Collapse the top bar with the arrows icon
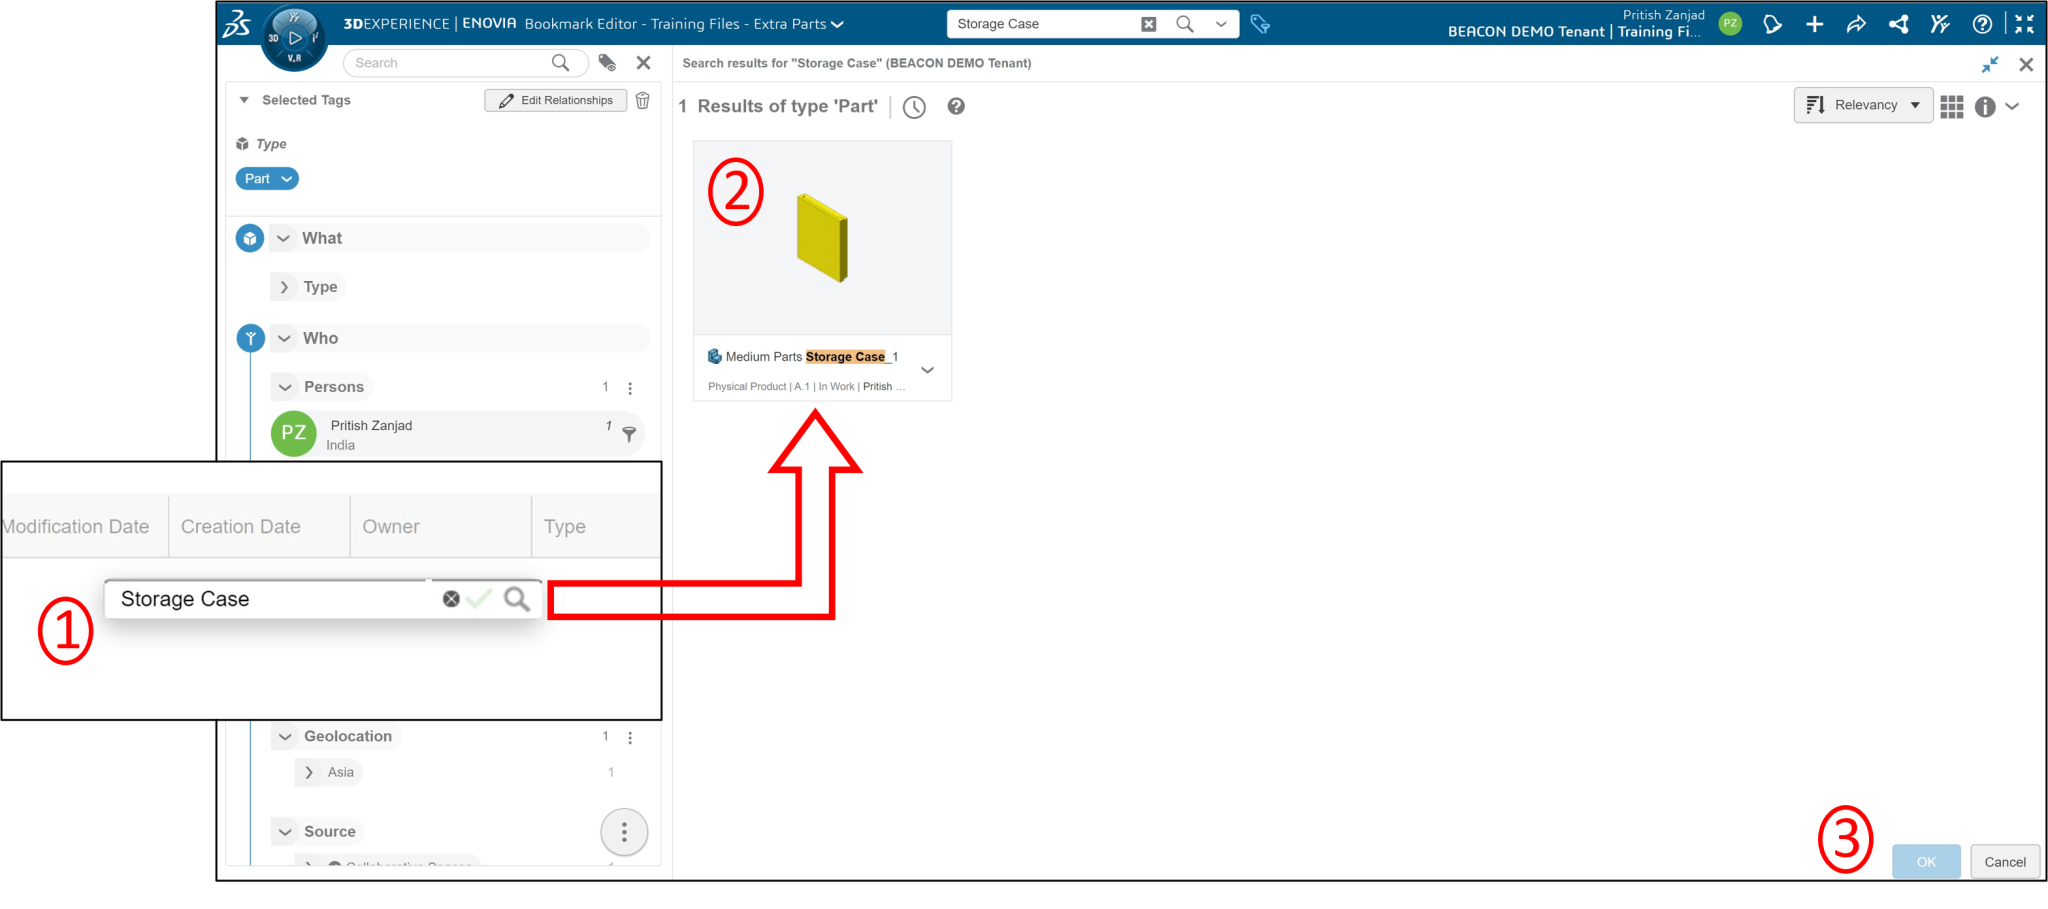This screenshot has width=2048, height=909. pyautogui.click(x=2025, y=24)
